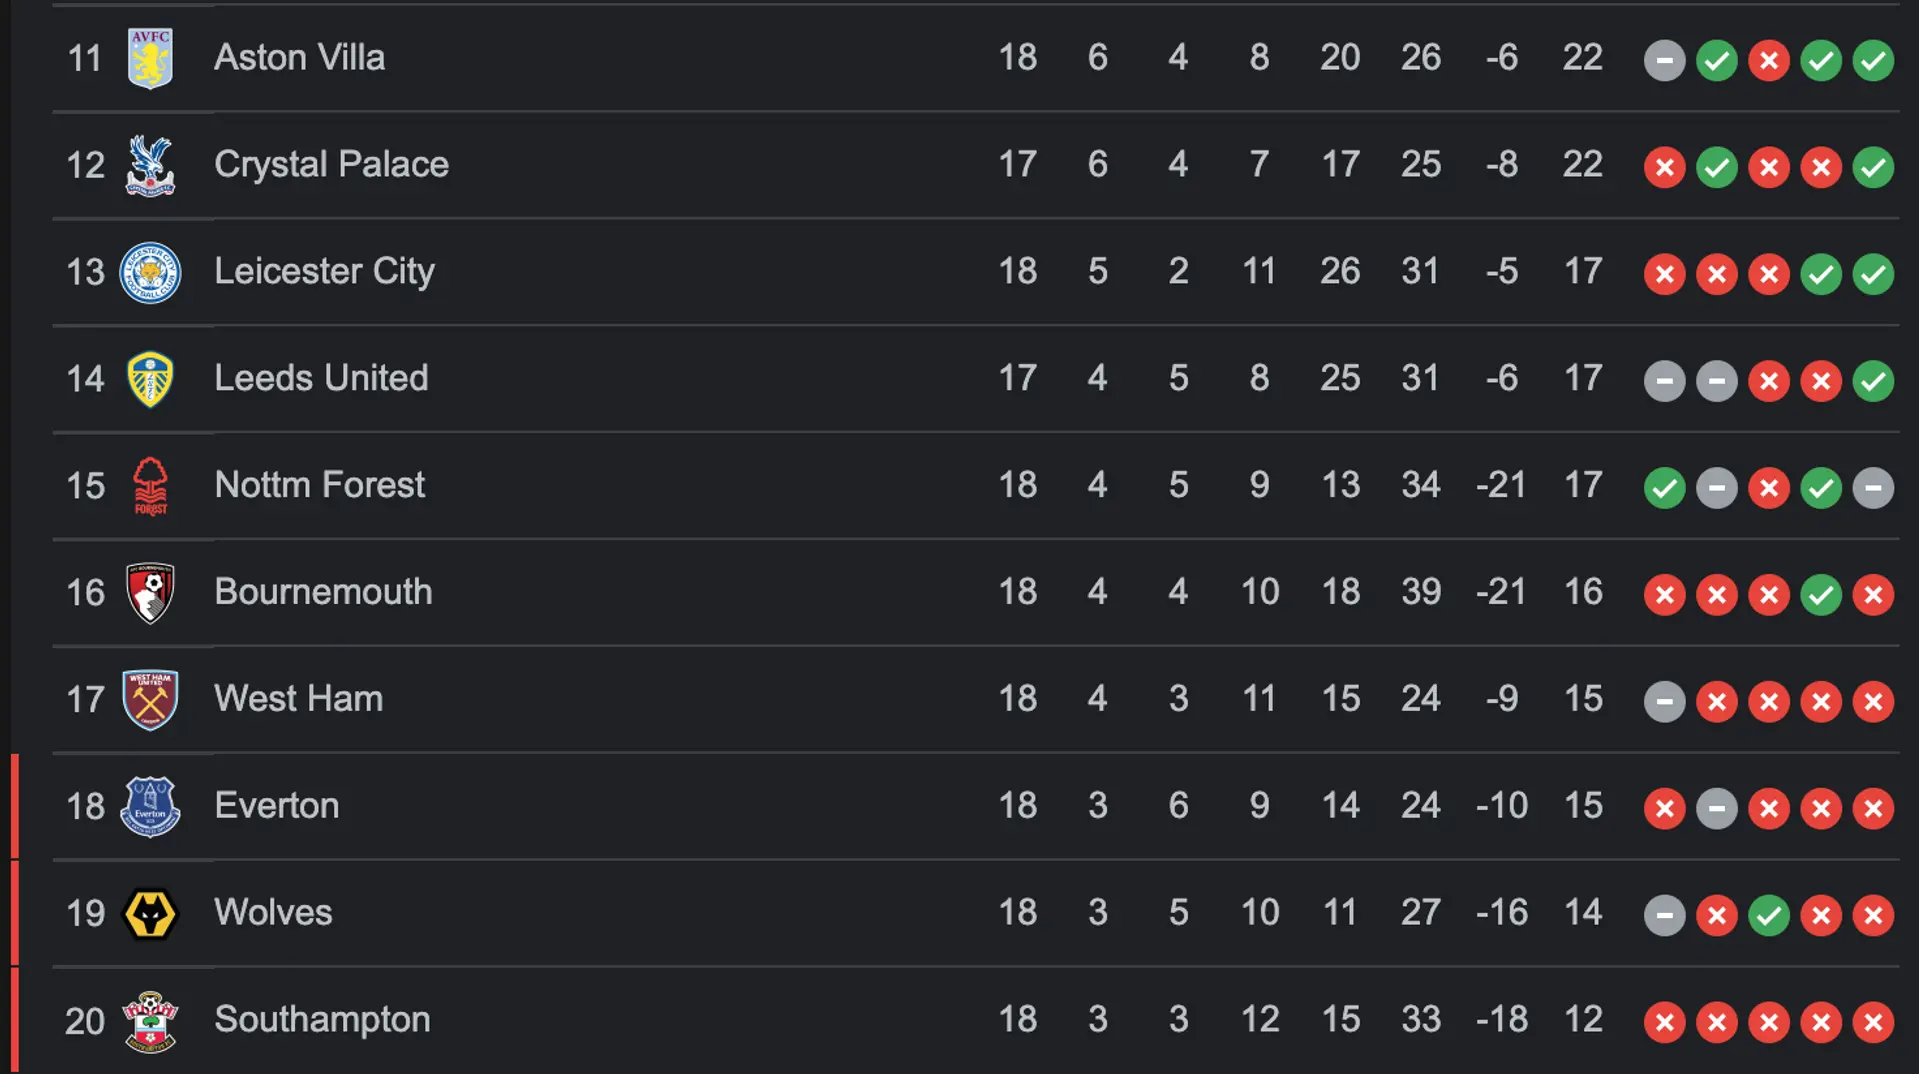Click the Aston Villa club crest
Viewport: 1919px width, 1074px height.
[x=150, y=58]
